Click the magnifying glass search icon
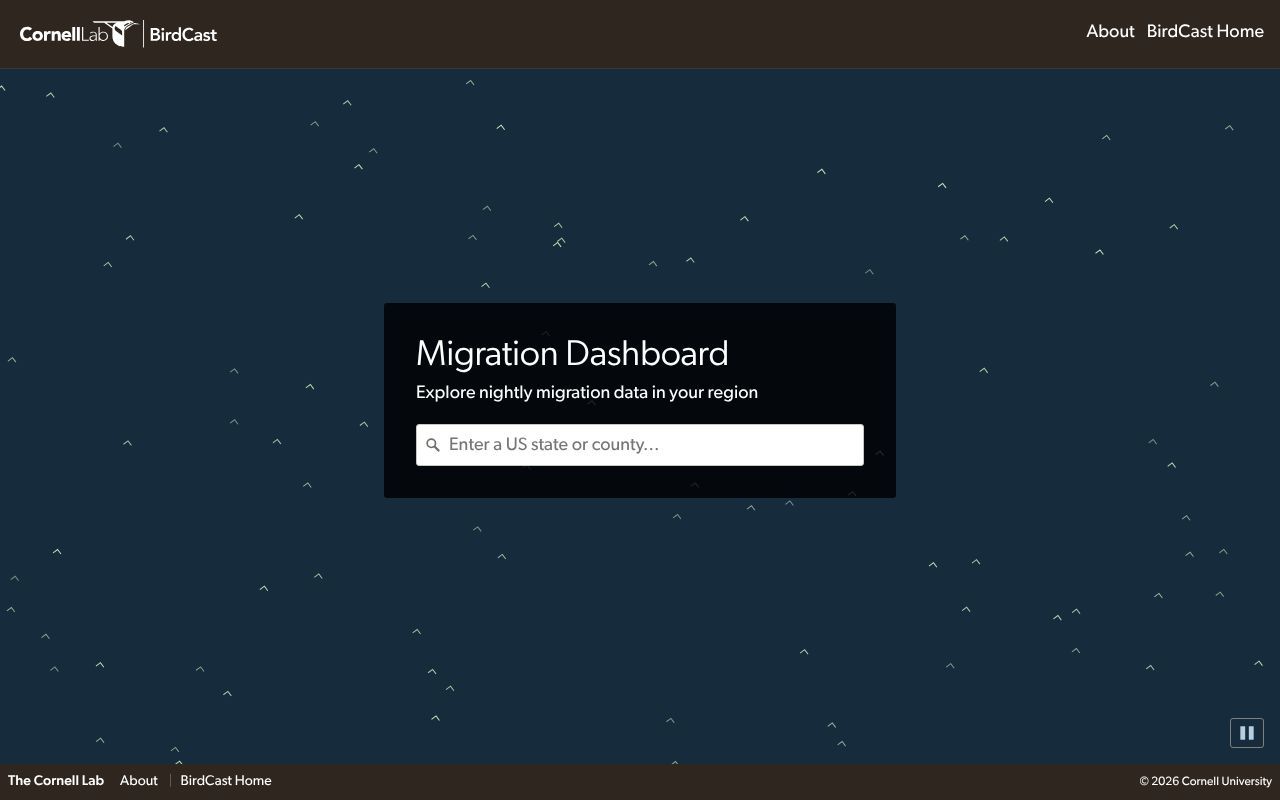This screenshot has height=800, width=1280. click(x=433, y=445)
